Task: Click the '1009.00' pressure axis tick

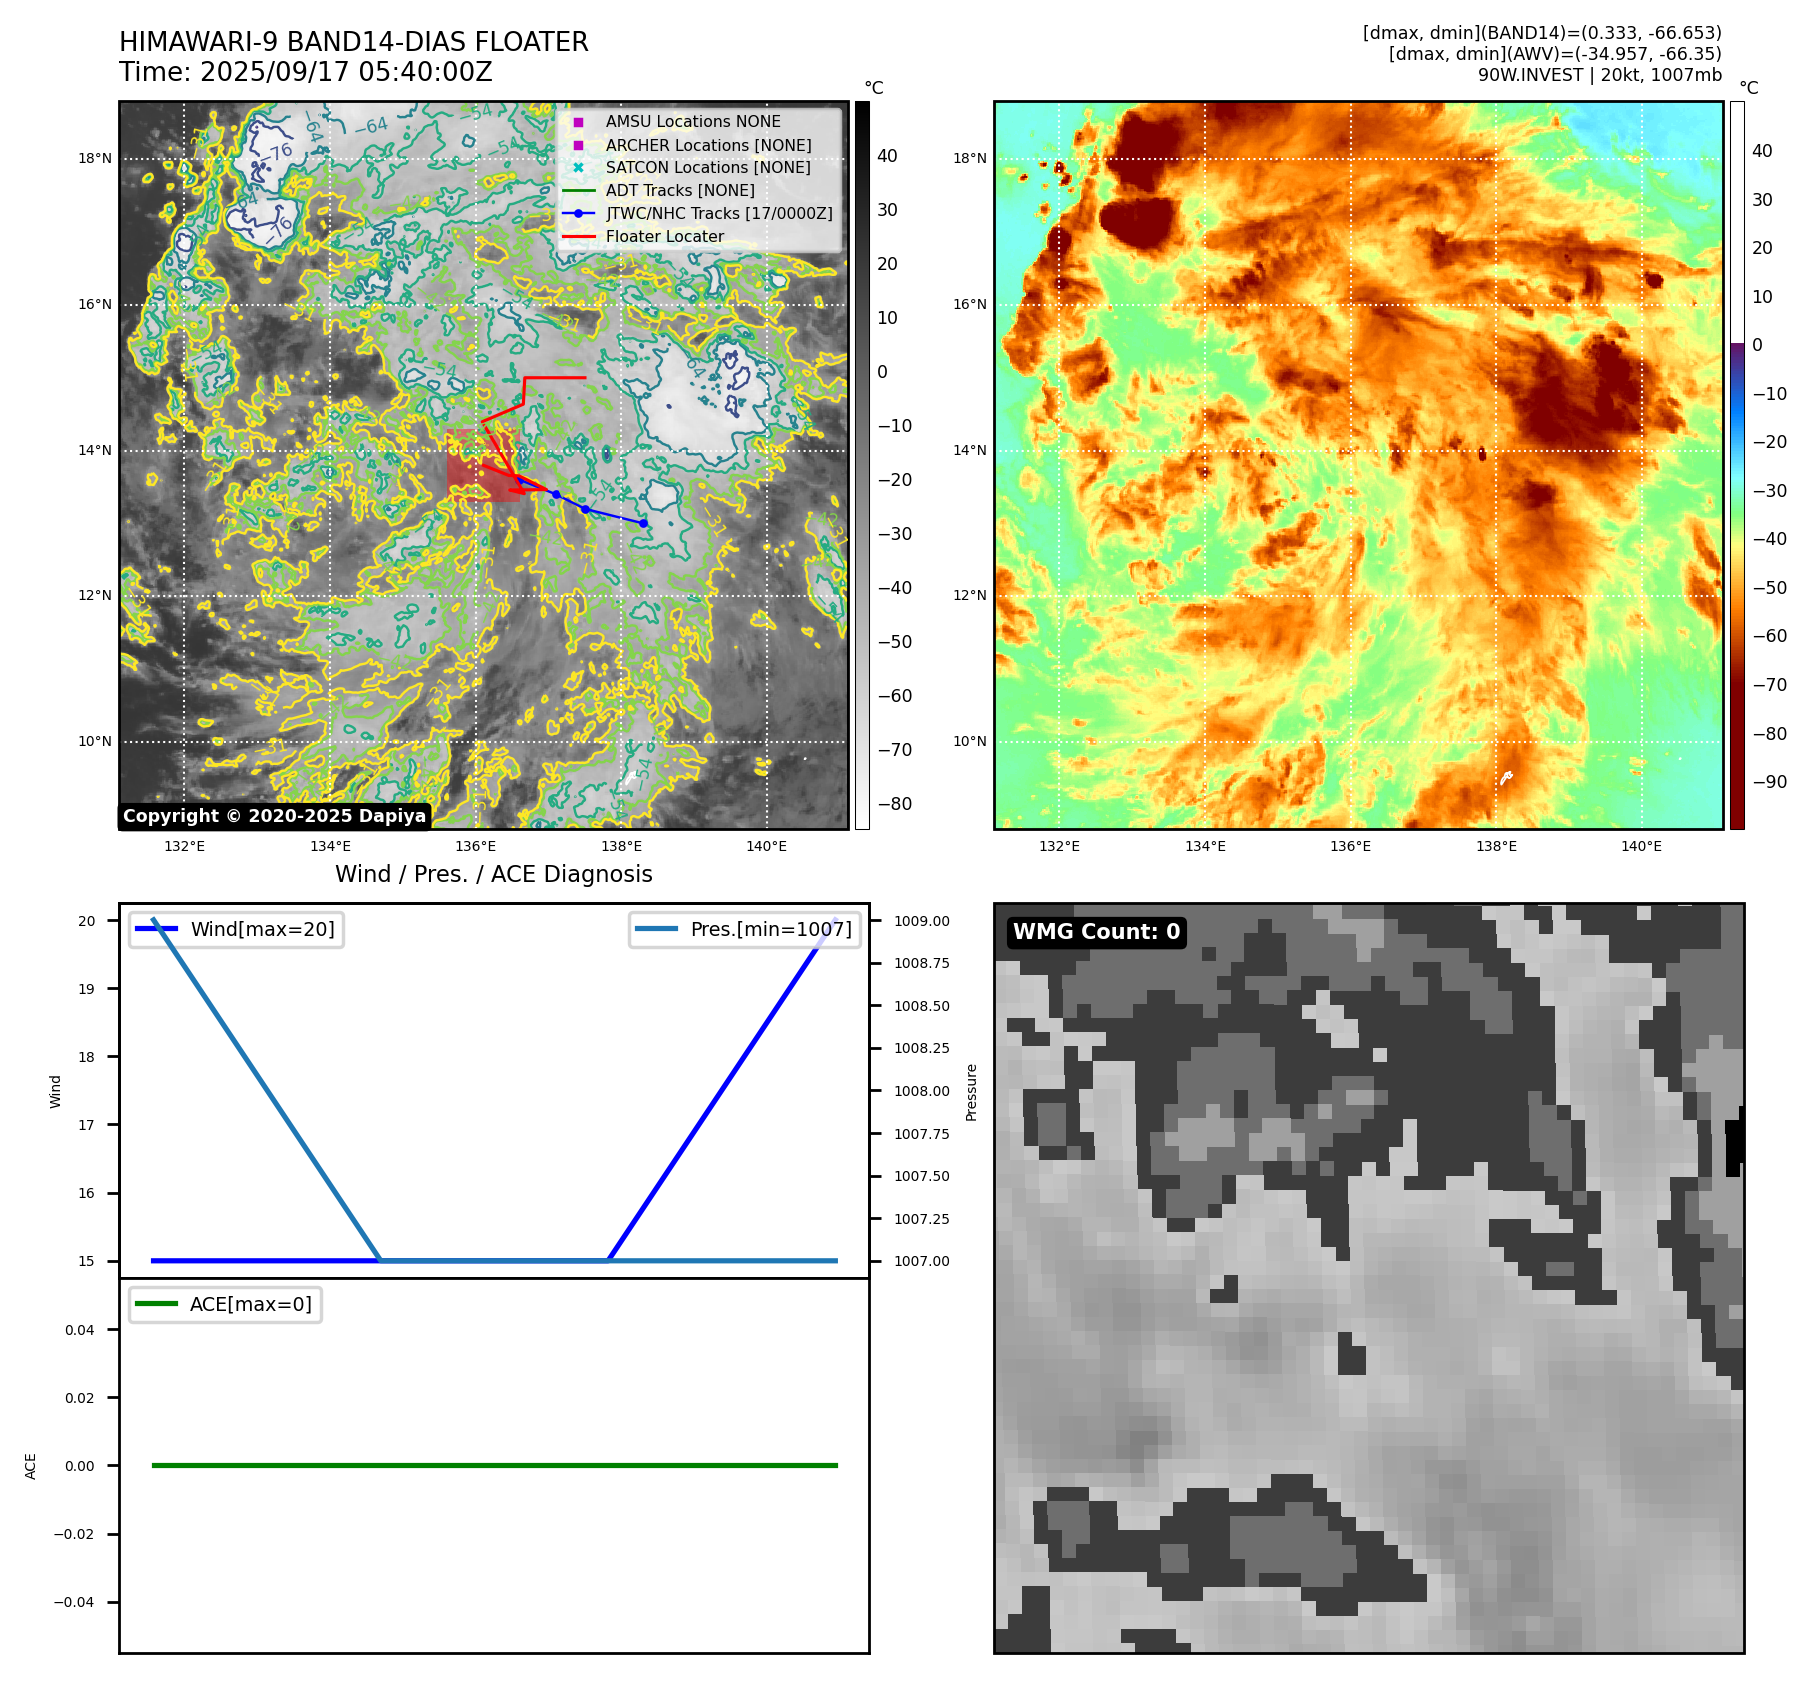Action: 922,921
